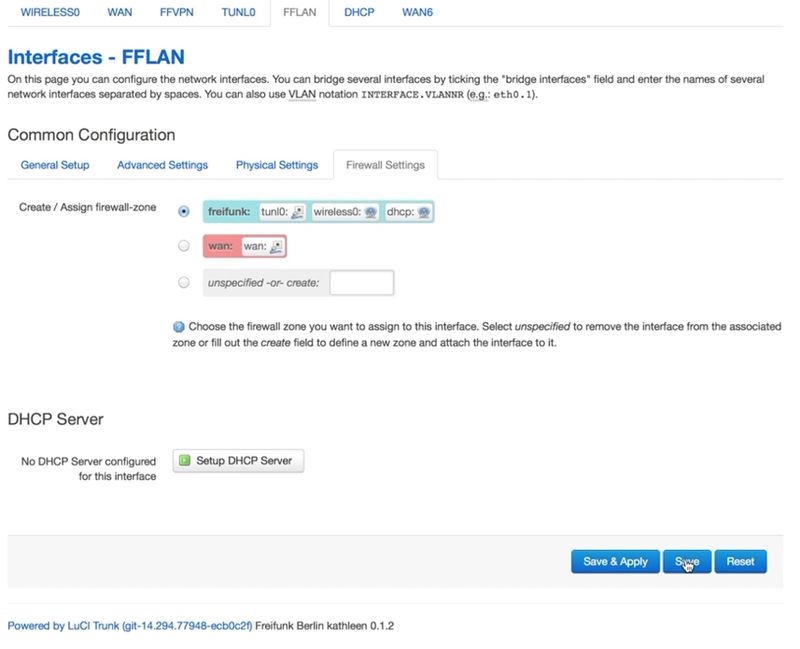Click the Save & Apply button
This screenshot has height=649, width=800.
click(x=614, y=562)
